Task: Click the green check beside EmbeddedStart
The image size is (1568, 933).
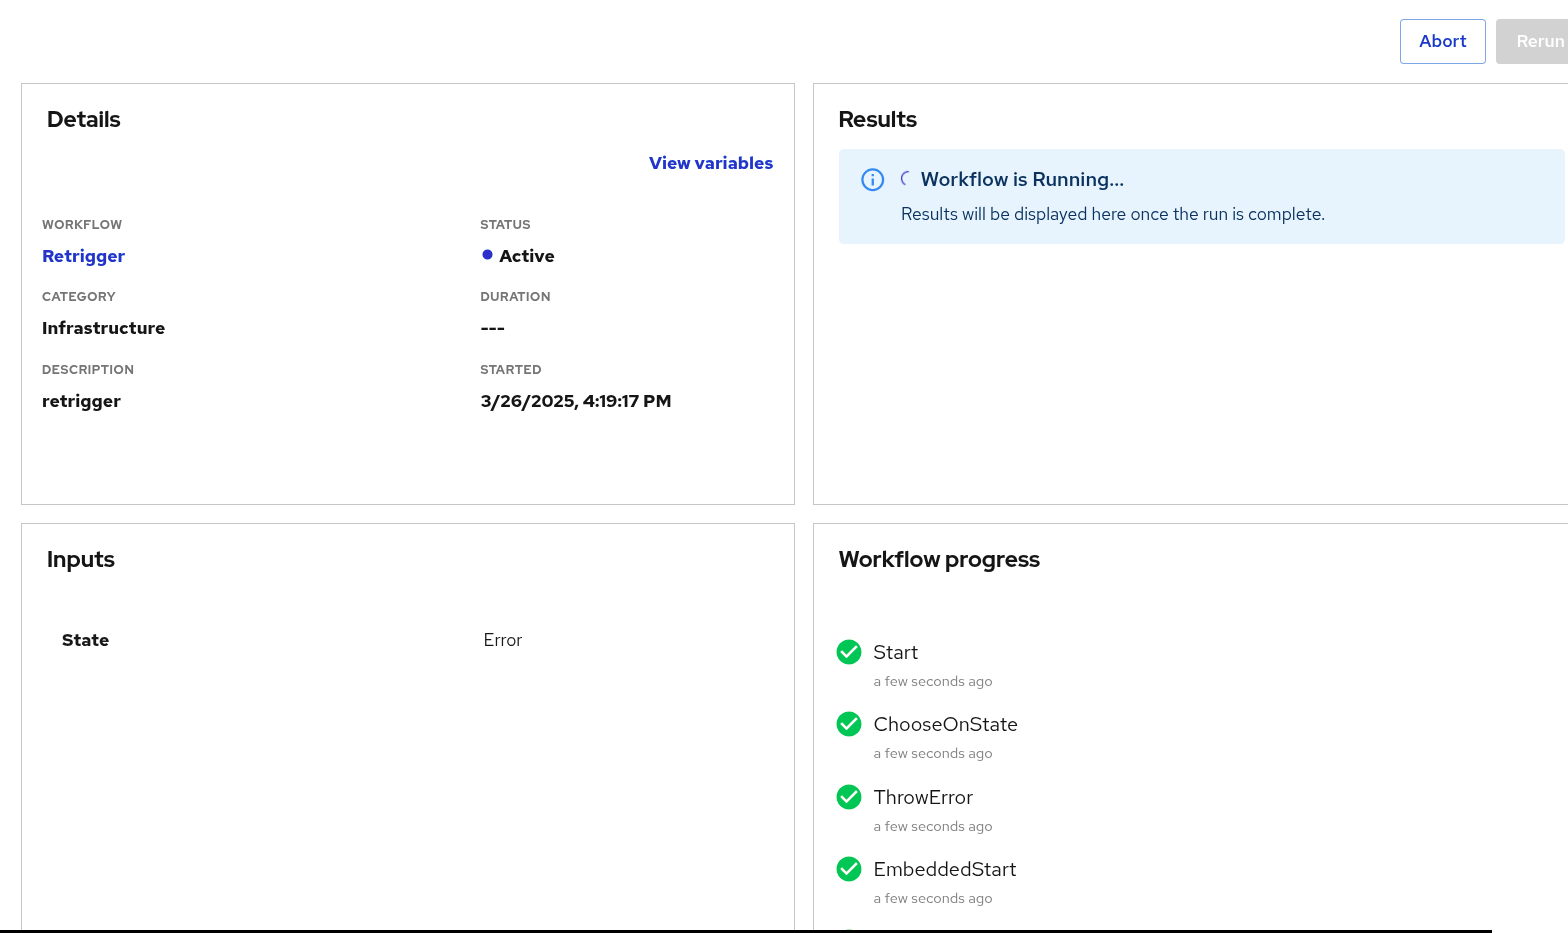Action: coord(849,869)
